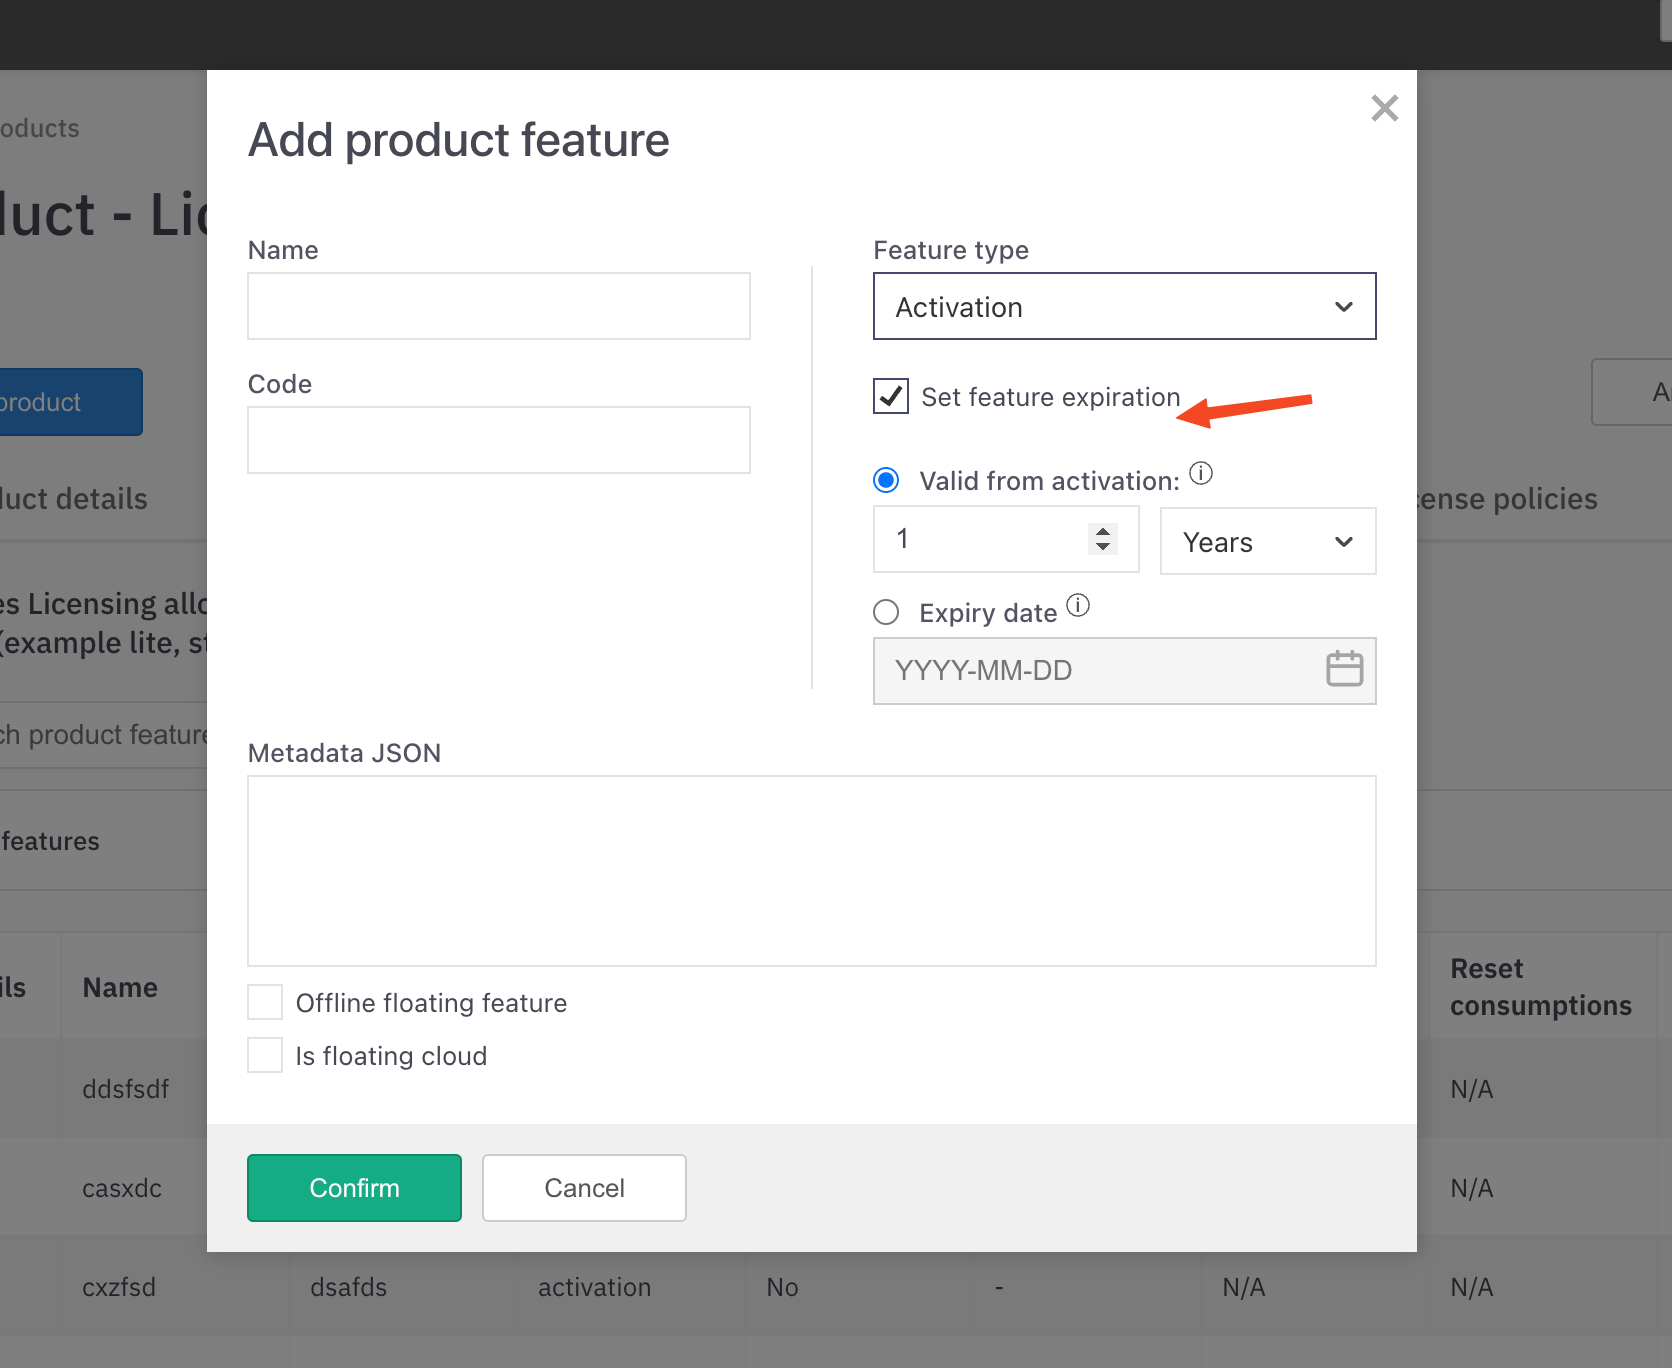Viewport: 1672px width, 1368px height.
Task: Select Valid from activation radio button
Action: pos(886,481)
